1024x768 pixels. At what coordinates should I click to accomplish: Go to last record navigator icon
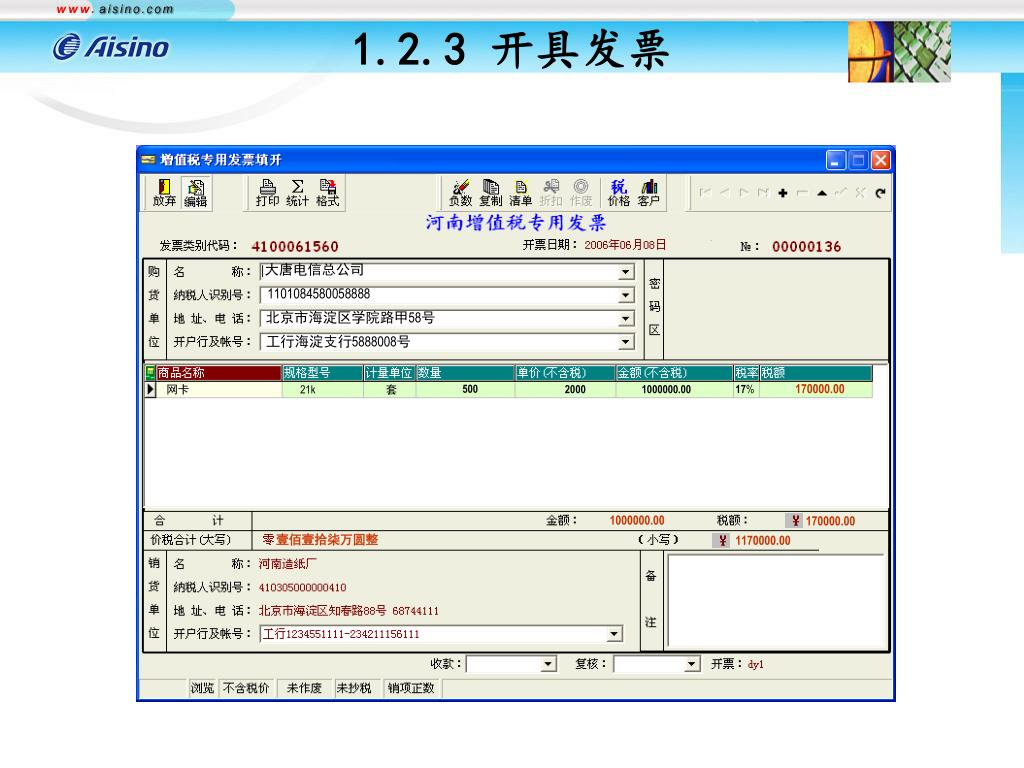[x=763, y=193]
